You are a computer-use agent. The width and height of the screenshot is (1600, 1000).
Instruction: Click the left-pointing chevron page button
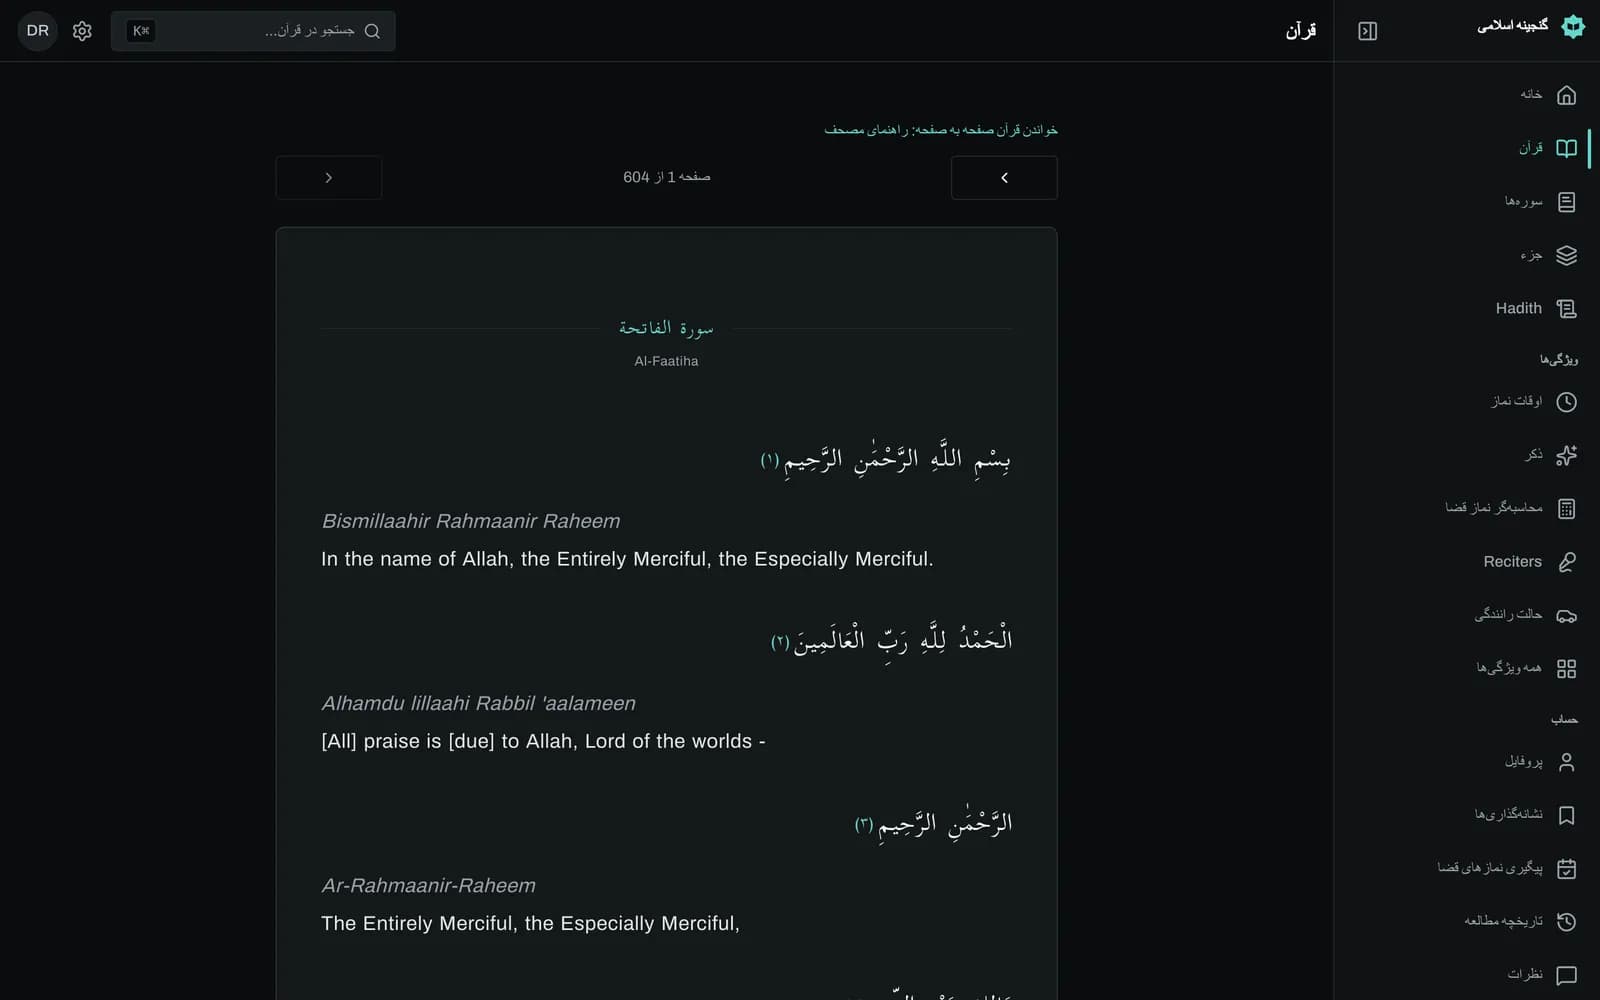pyautogui.click(x=1004, y=178)
